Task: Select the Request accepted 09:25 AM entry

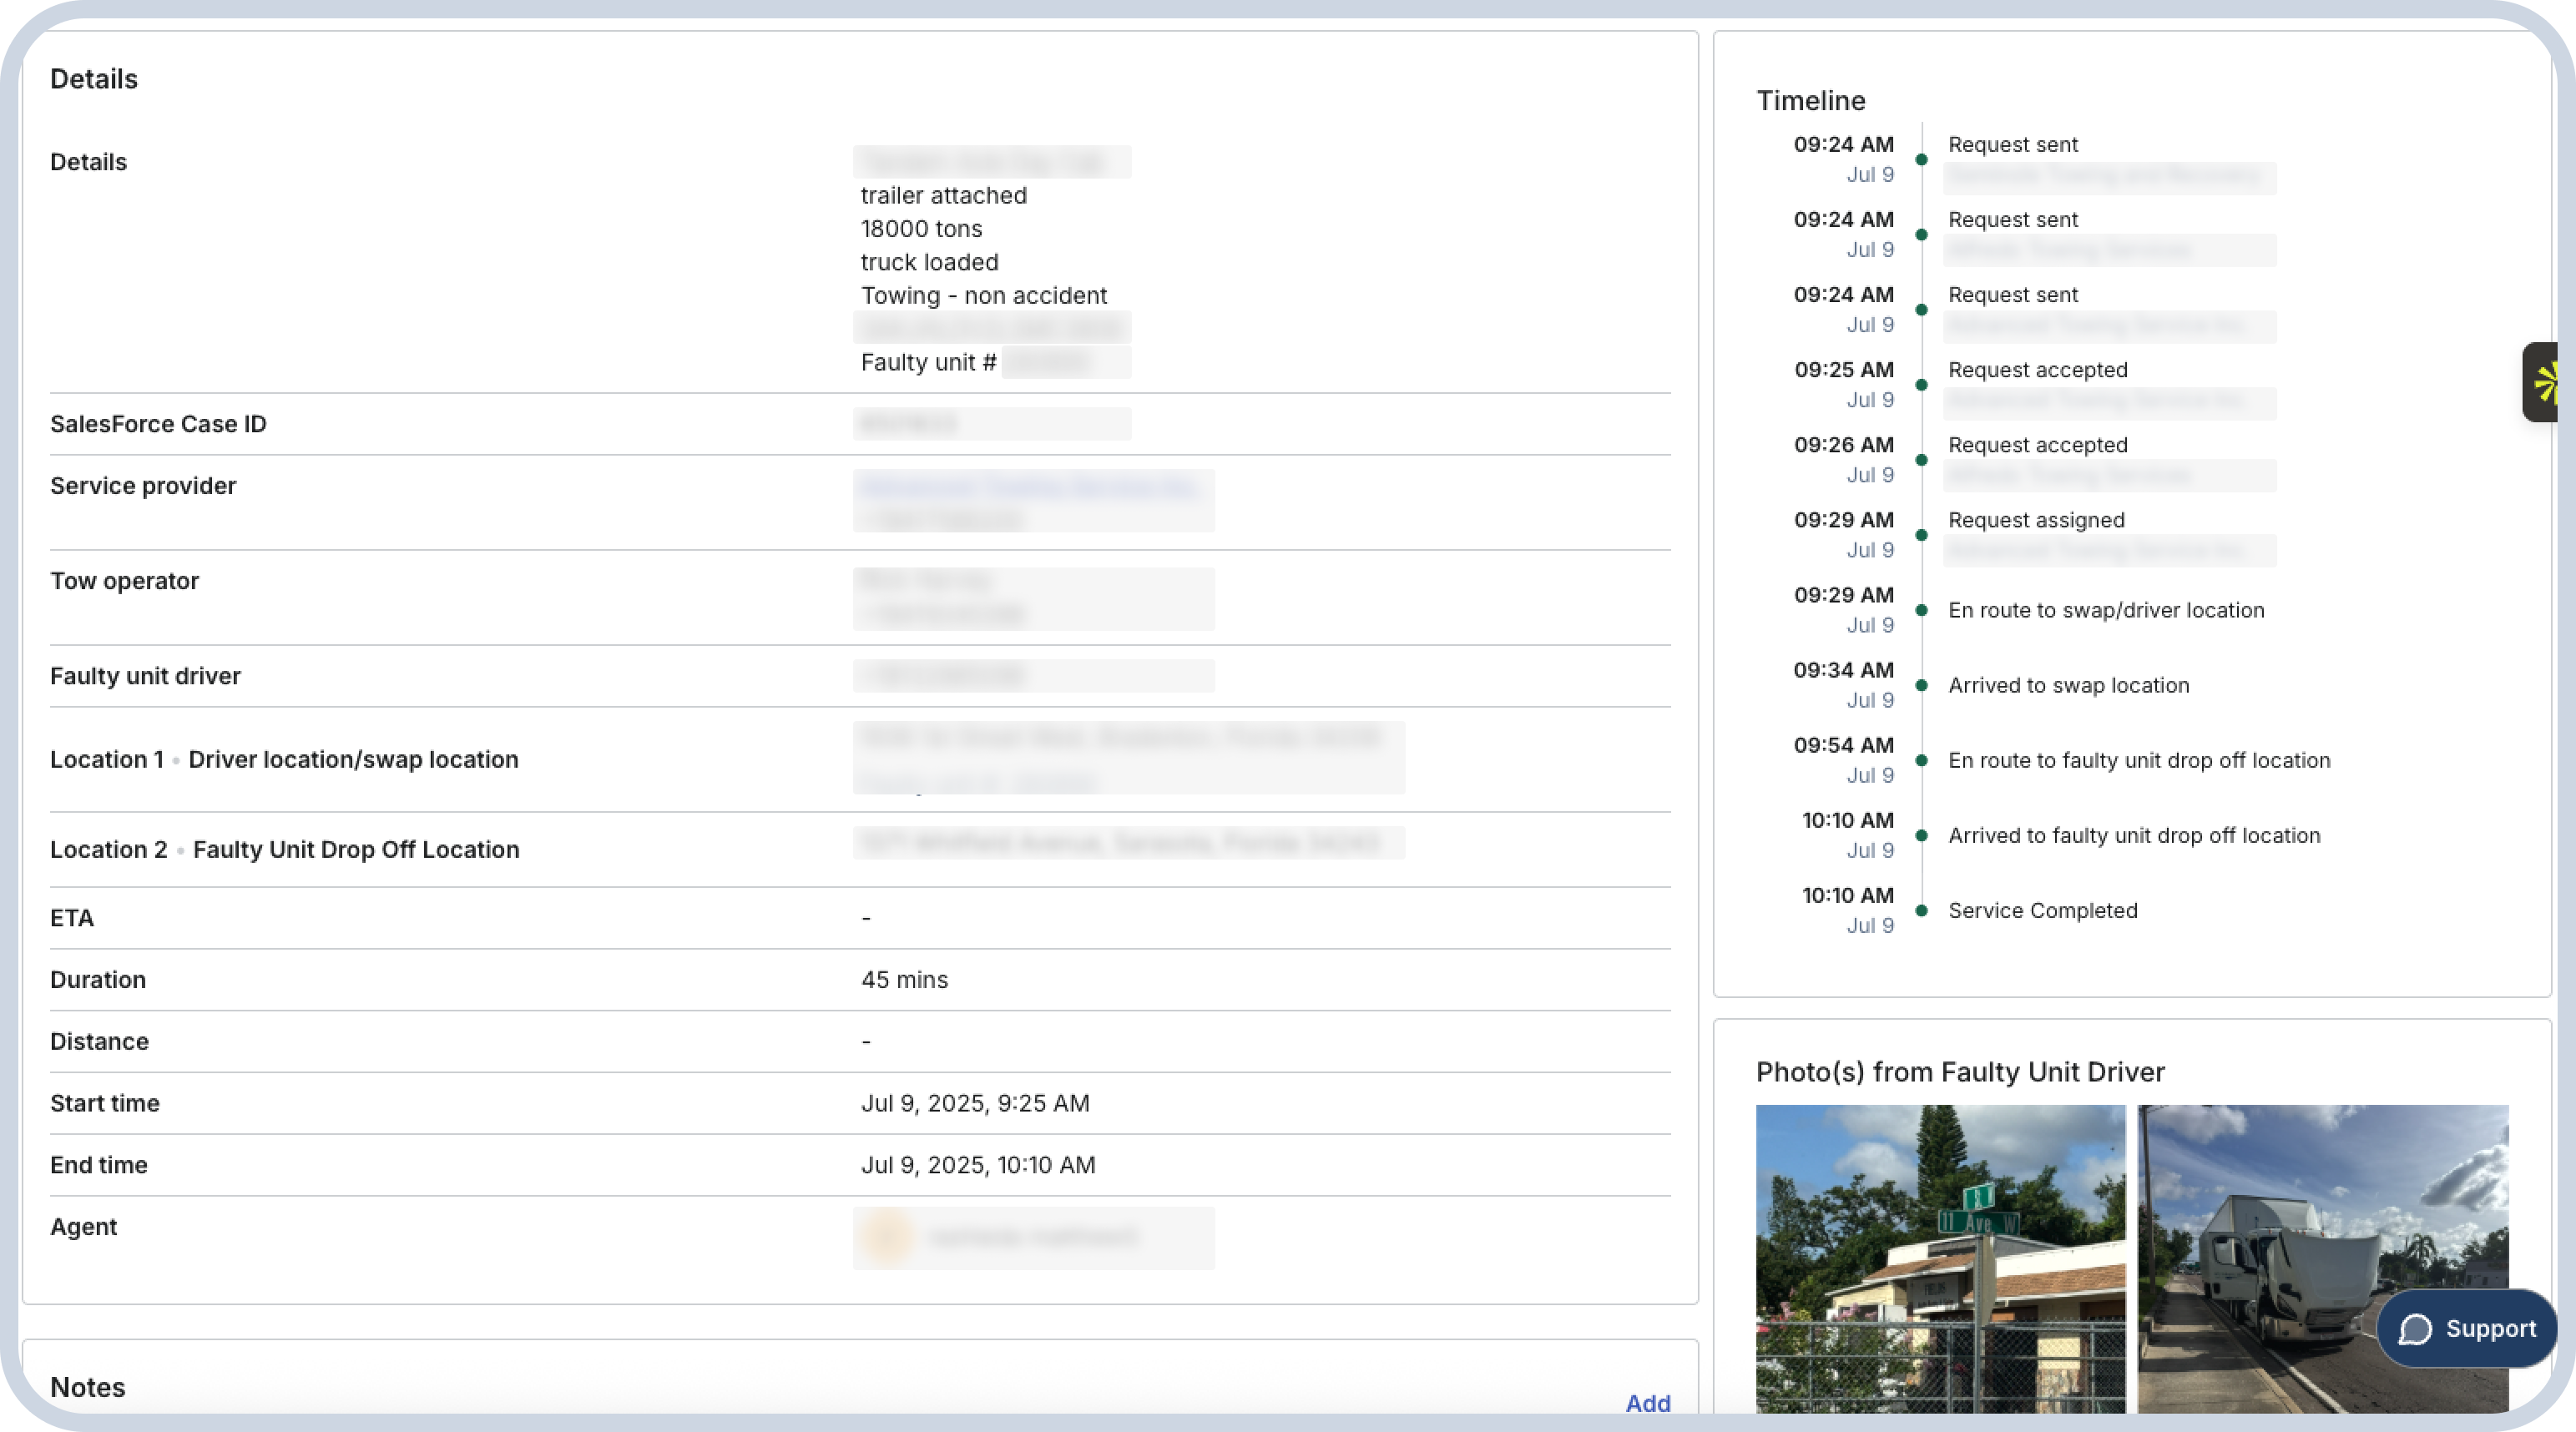Action: click(2037, 370)
